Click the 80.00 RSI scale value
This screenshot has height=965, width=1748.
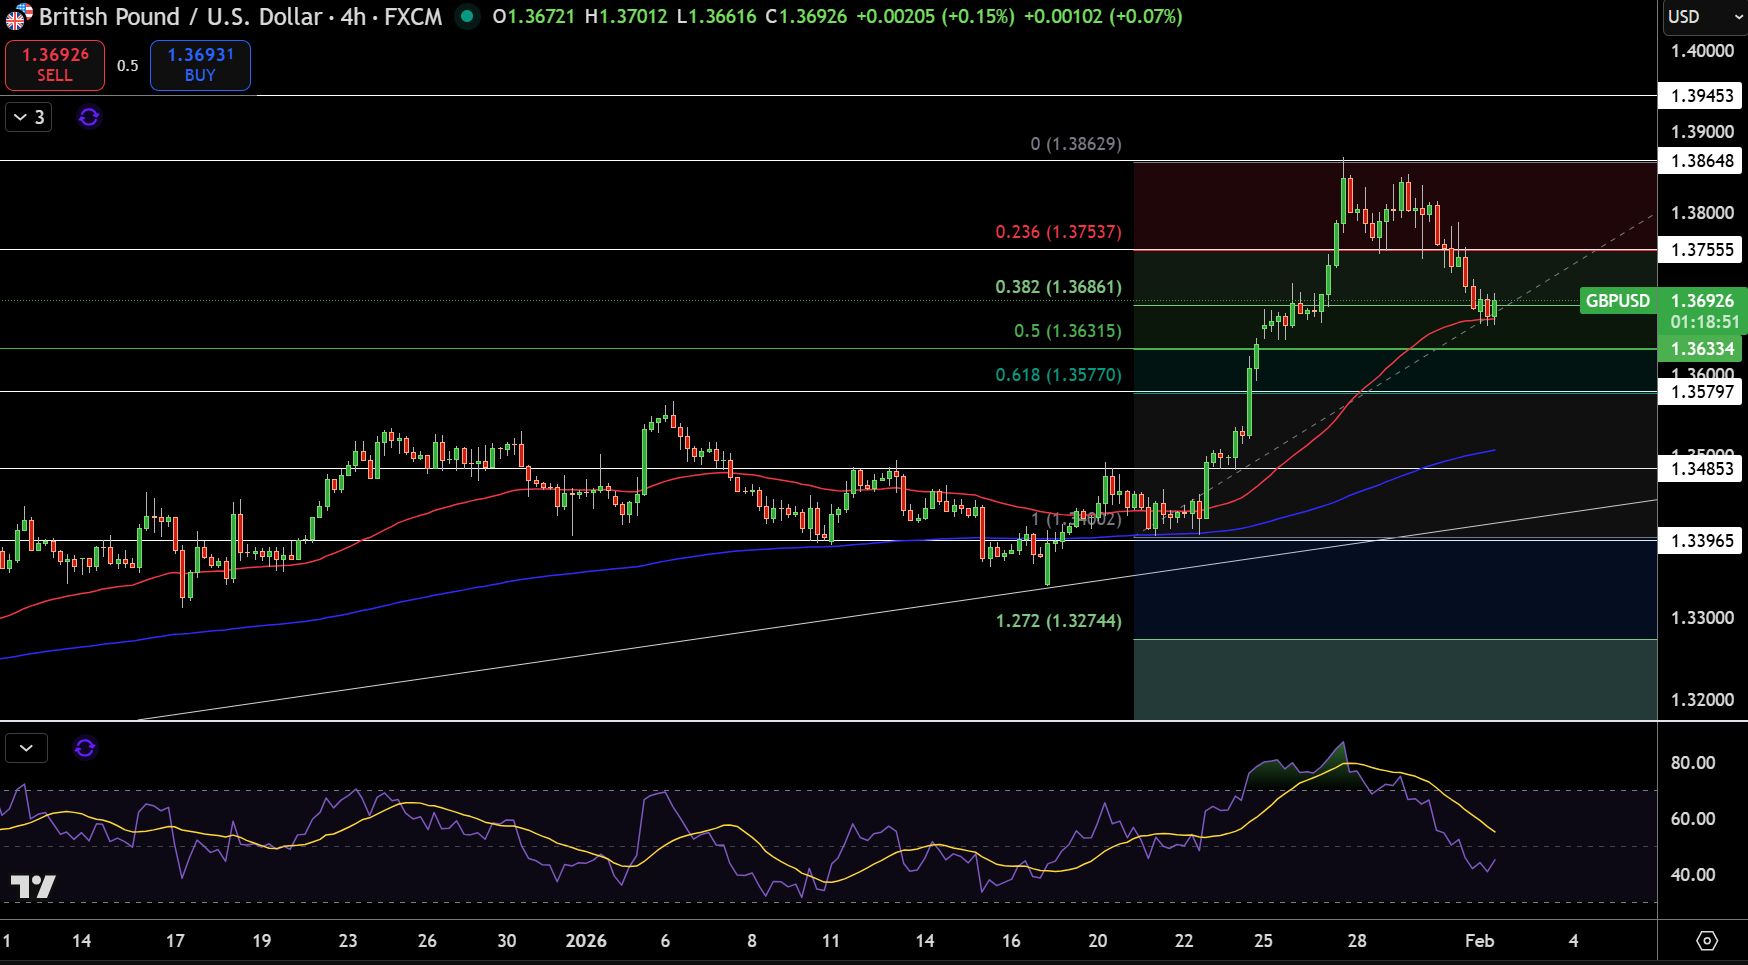pyautogui.click(x=1693, y=763)
